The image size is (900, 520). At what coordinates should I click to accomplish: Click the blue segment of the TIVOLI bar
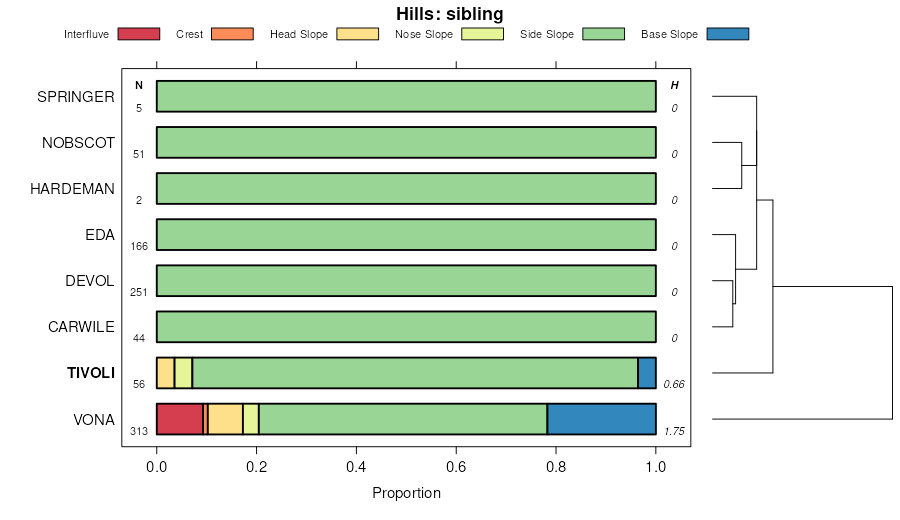pyautogui.click(x=647, y=373)
